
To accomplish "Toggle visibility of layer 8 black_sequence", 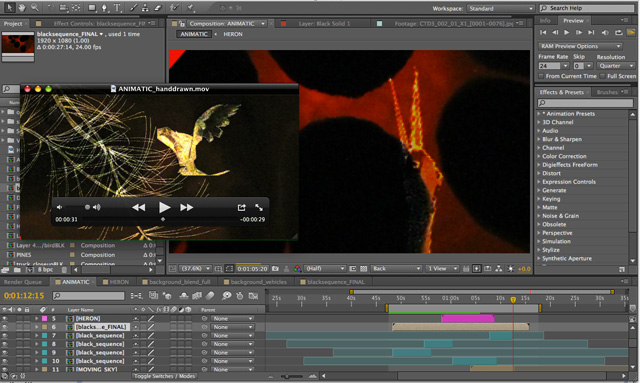I will click(5, 344).
